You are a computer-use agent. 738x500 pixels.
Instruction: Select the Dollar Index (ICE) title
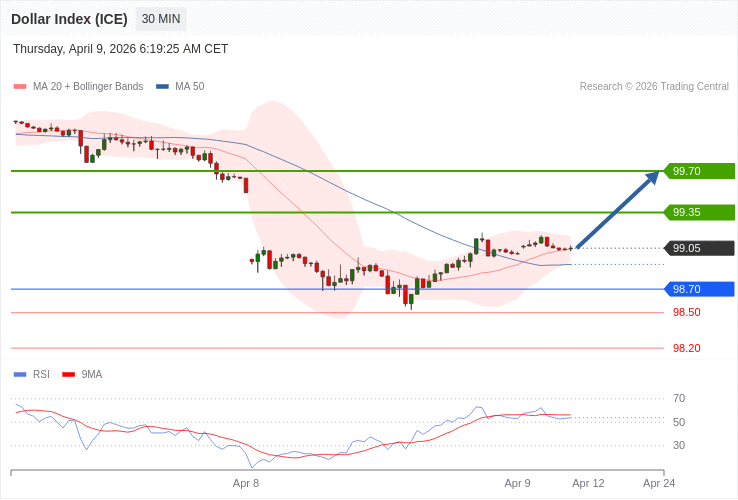tap(69, 19)
